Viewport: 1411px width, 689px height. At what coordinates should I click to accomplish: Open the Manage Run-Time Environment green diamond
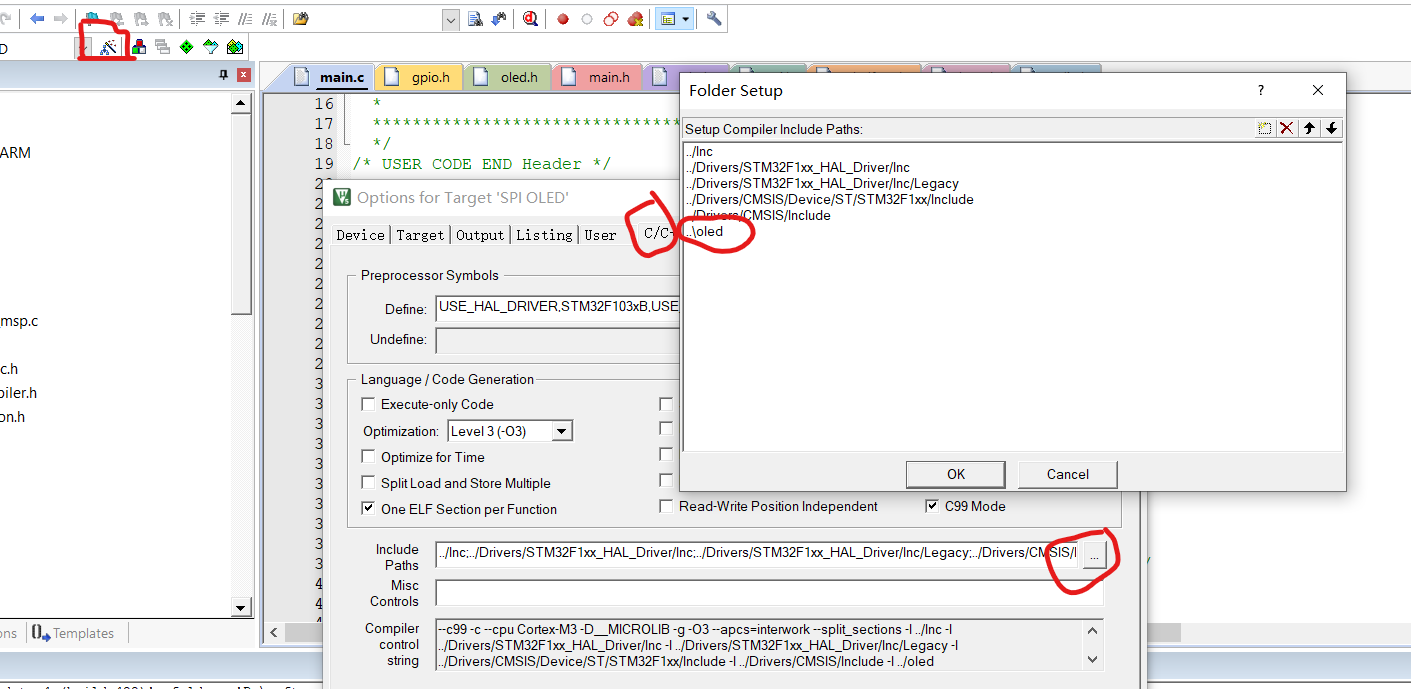(x=186, y=47)
